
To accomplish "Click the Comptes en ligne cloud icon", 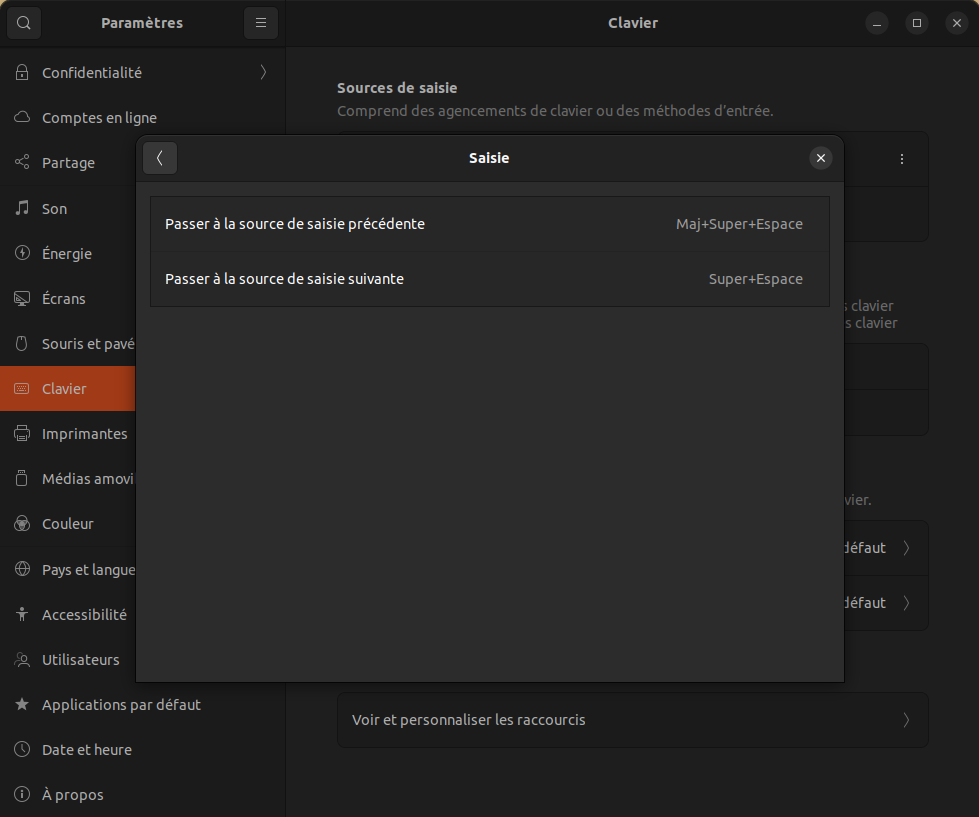I will click(22, 117).
